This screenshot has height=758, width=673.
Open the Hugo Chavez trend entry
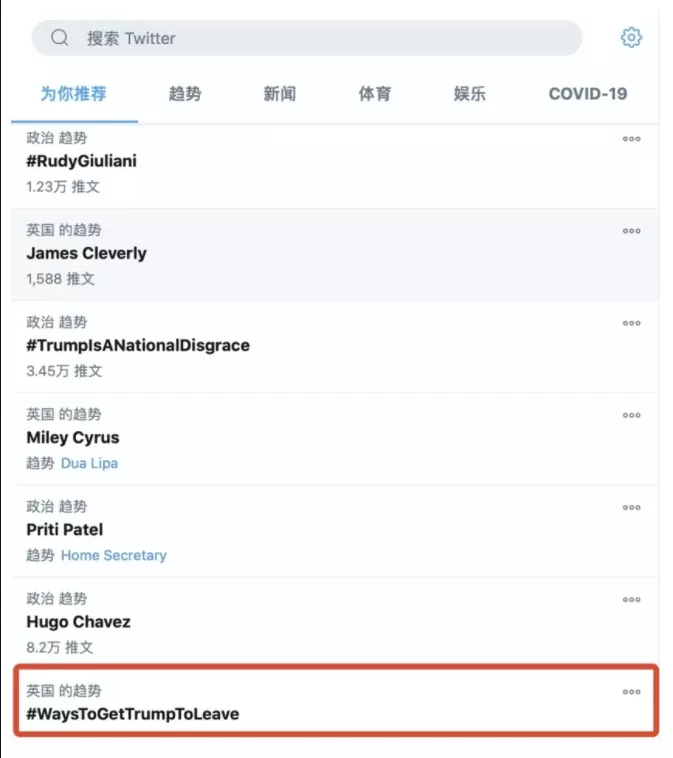click(x=336, y=623)
